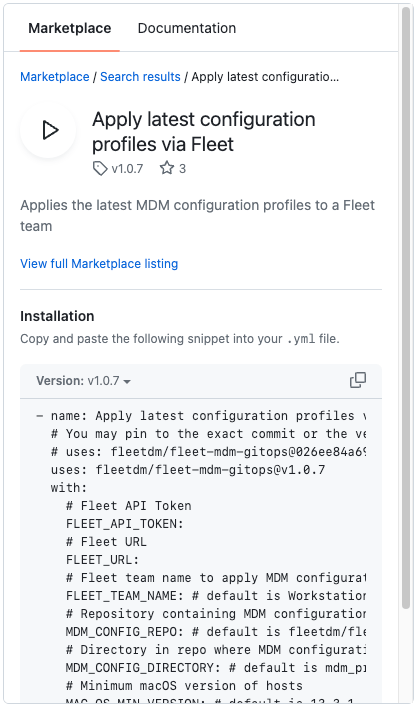
Task: Click the truncated 'Apply latest configuratio…' breadcrumb text
Action: click(x=265, y=77)
